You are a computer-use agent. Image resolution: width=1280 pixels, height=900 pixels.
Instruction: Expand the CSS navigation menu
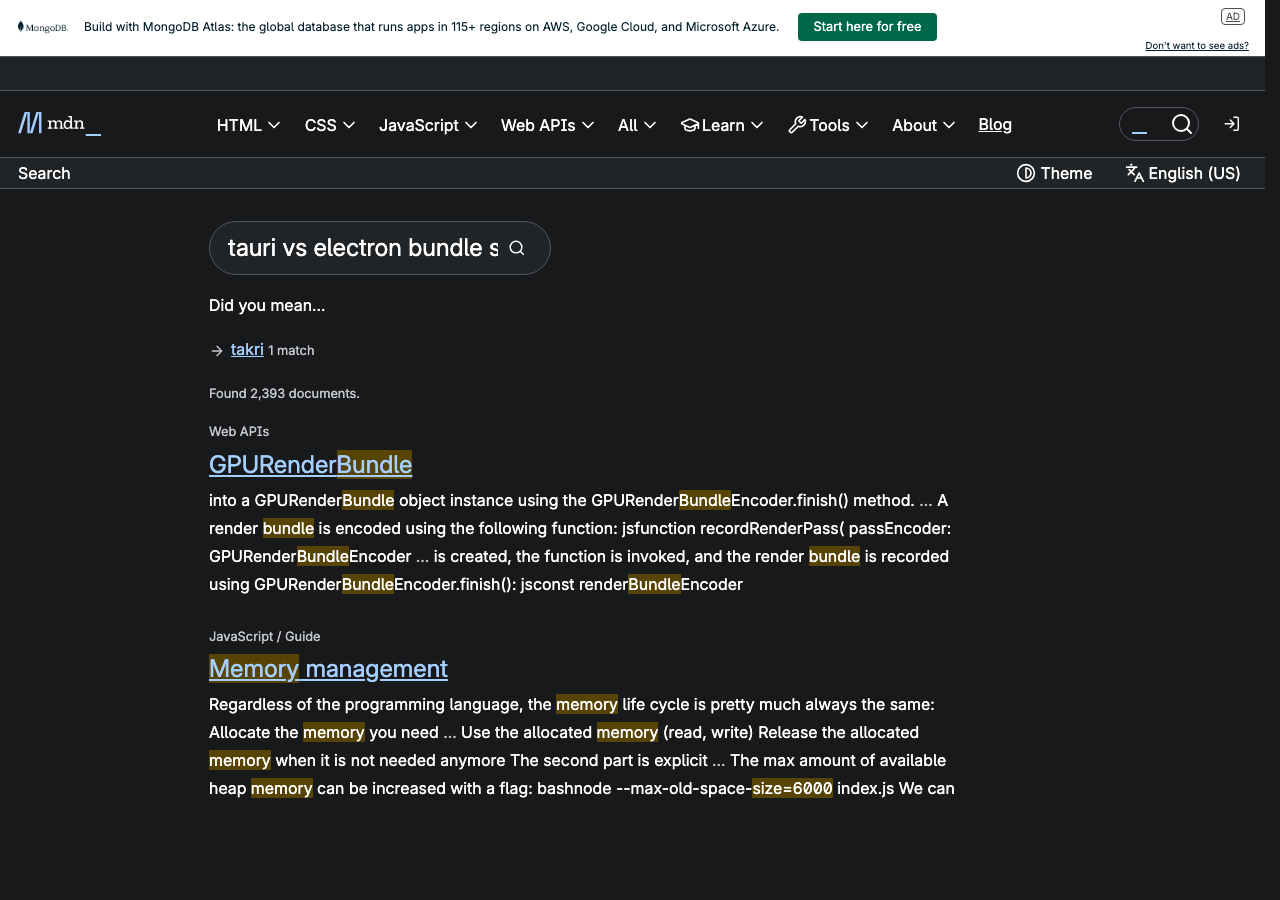[x=330, y=125]
